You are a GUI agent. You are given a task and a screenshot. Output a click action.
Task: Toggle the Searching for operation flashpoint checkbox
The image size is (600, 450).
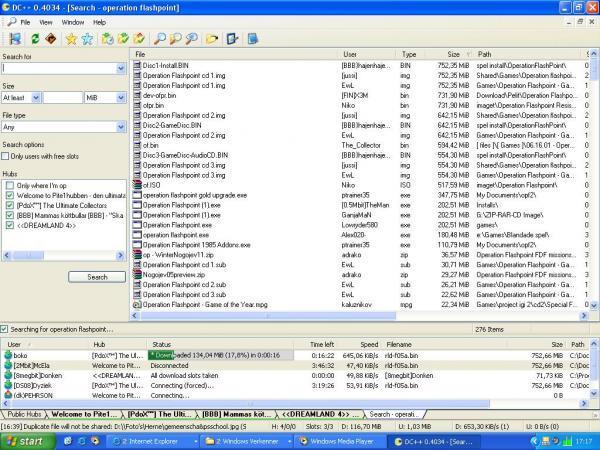[4, 329]
